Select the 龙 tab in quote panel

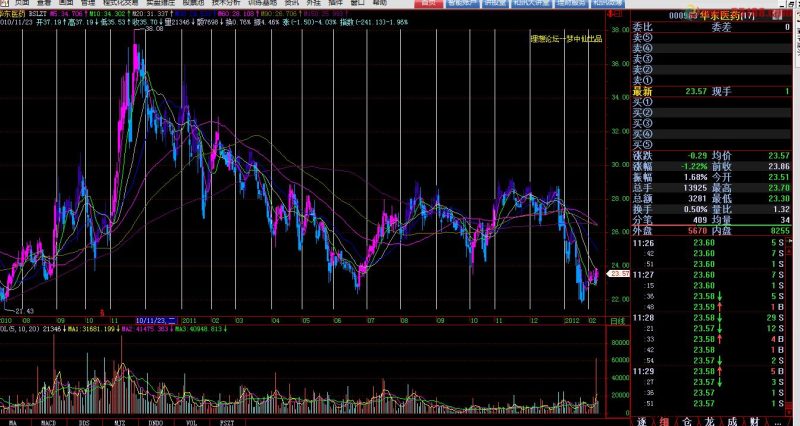point(710,421)
